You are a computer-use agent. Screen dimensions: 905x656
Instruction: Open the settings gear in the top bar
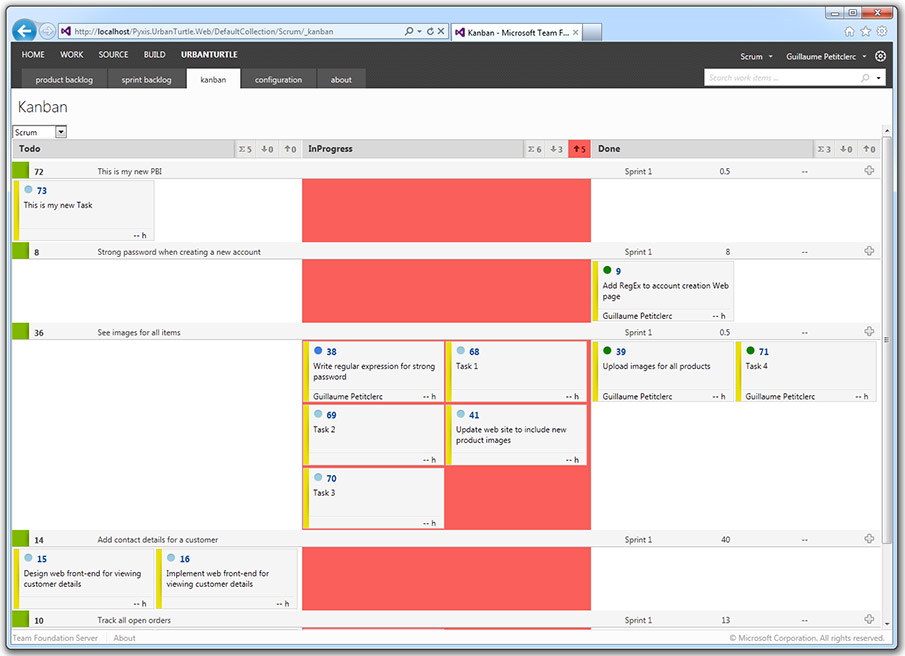878,57
